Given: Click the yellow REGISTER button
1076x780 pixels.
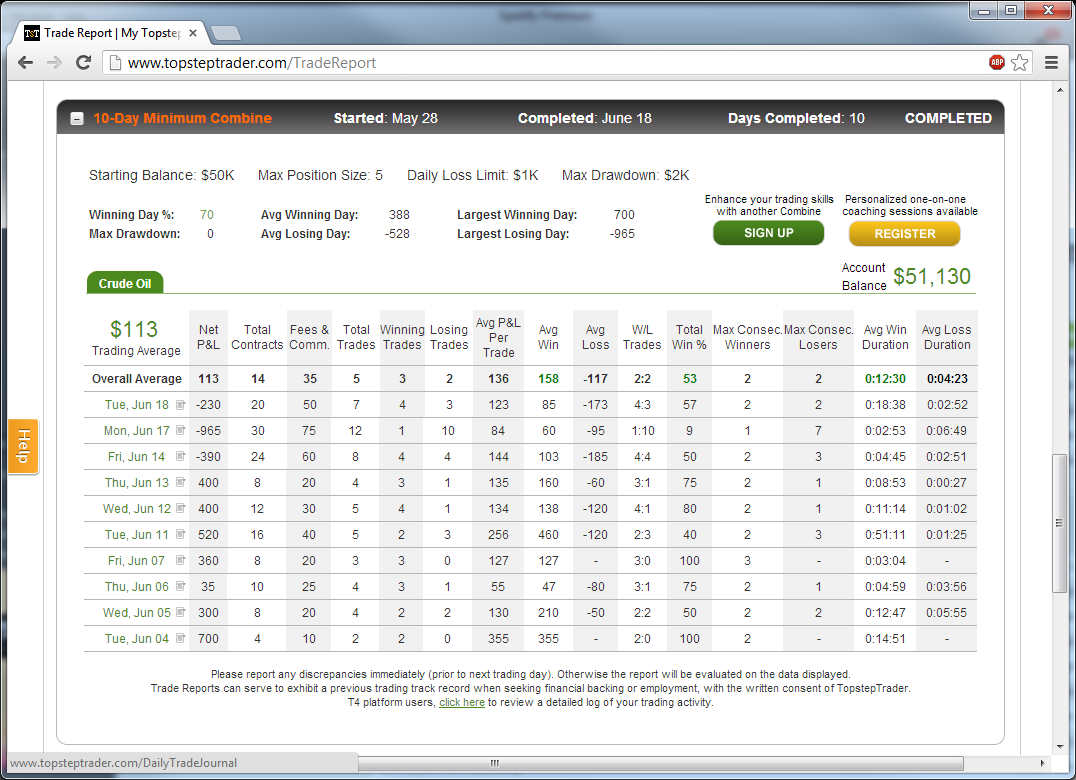Looking at the screenshot, I should [904, 234].
